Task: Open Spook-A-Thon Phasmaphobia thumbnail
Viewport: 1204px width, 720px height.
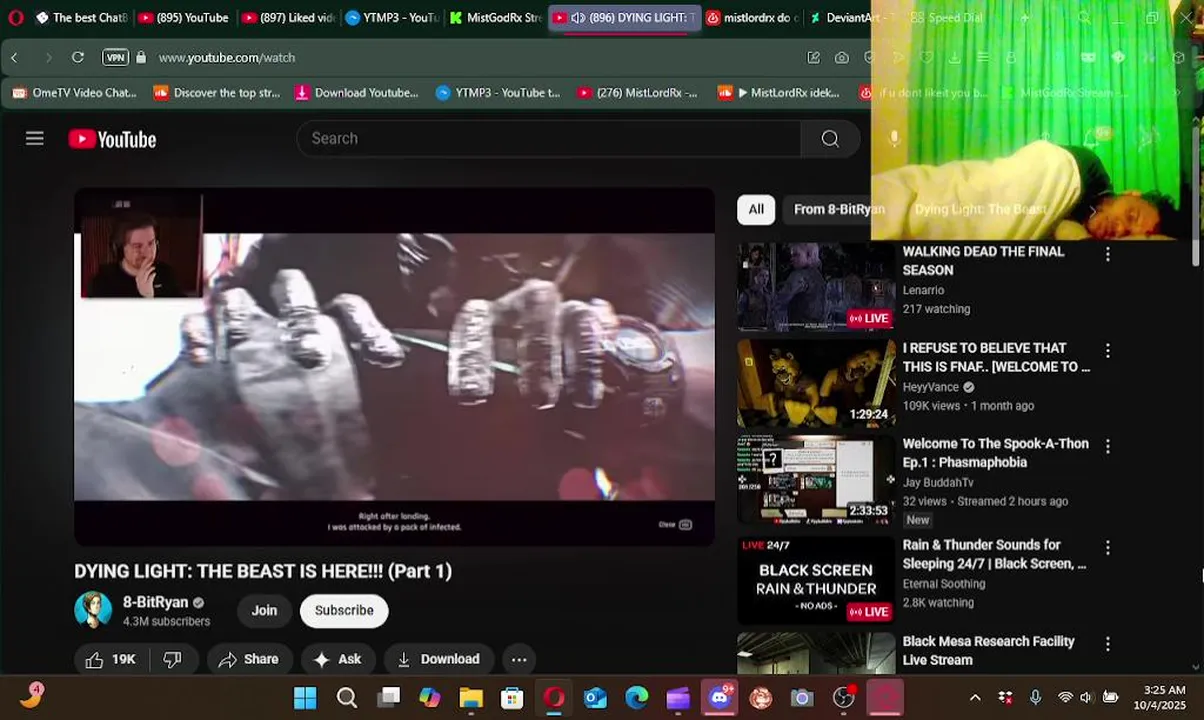Action: tap(816, 480)
